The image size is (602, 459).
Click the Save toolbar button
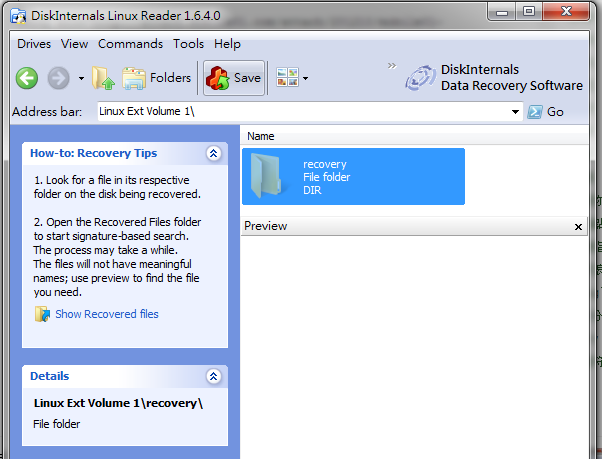coord(234,78)
